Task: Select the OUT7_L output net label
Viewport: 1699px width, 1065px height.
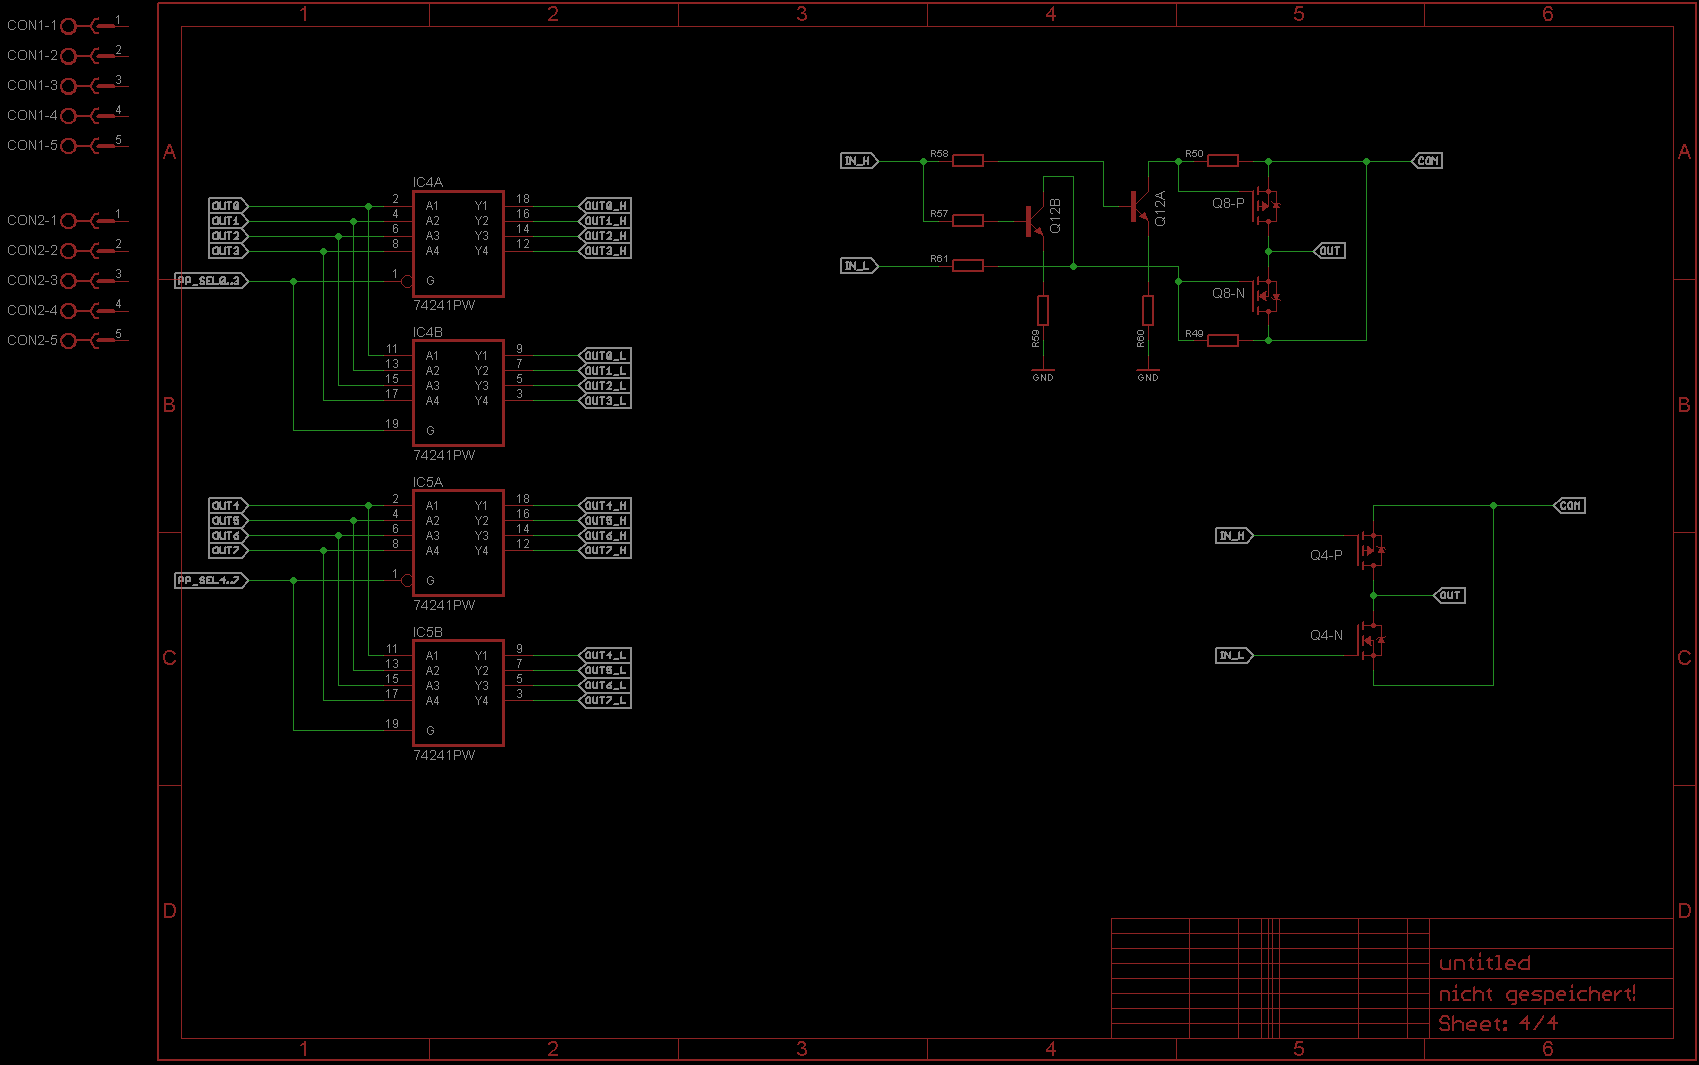Action: click(x=605, y=701)
